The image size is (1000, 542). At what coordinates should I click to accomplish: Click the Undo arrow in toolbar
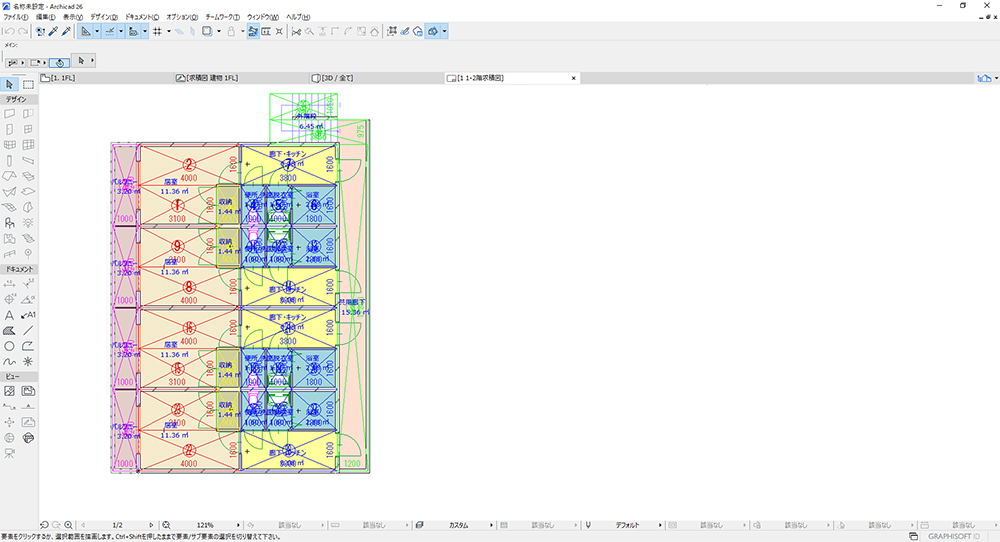(9, 31)
